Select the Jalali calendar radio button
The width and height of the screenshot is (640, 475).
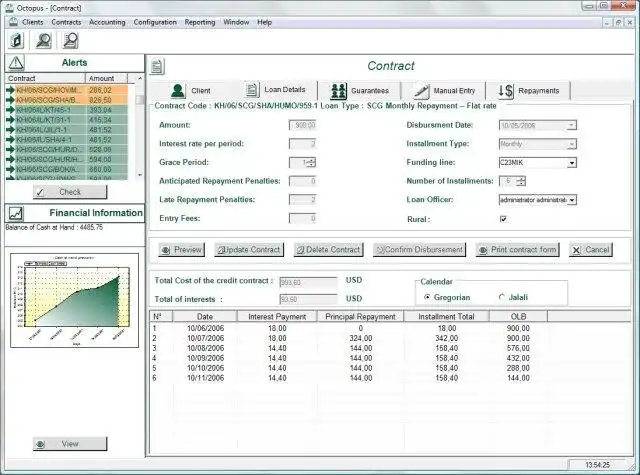(x=502, y=297)
